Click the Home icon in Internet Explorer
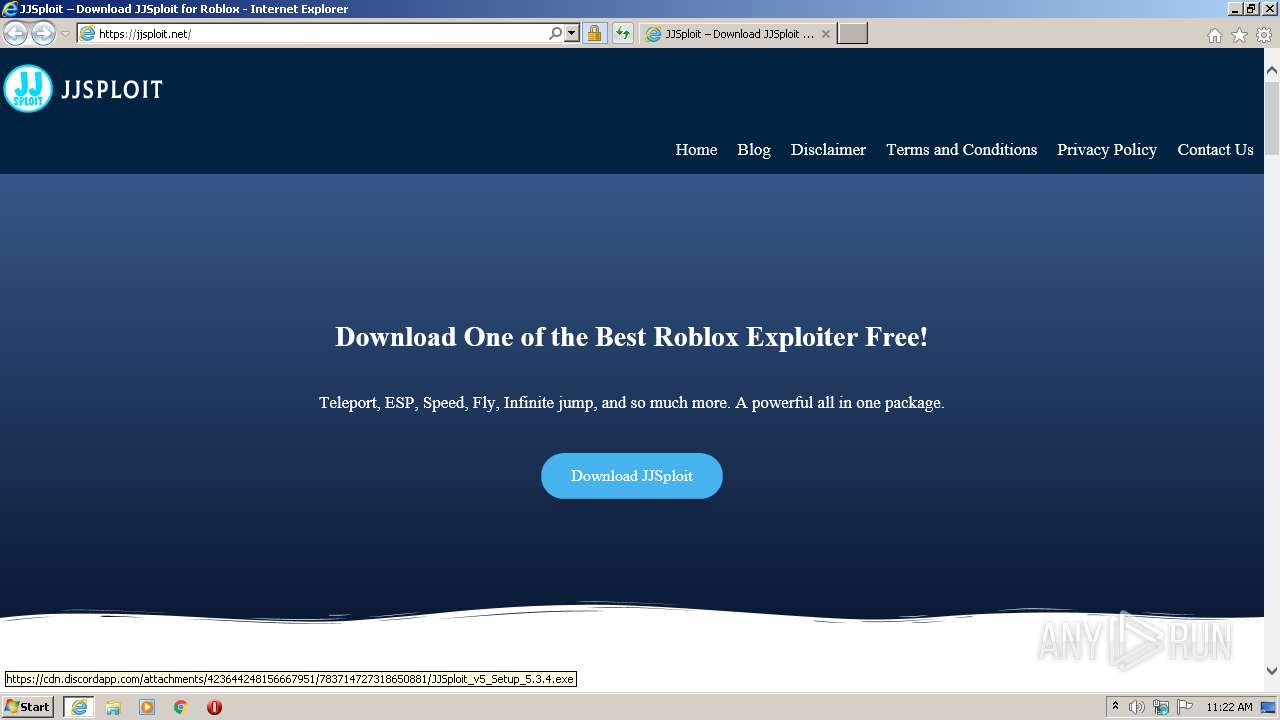Viewport: 1280px width, 720px height. pos(1214,35)
